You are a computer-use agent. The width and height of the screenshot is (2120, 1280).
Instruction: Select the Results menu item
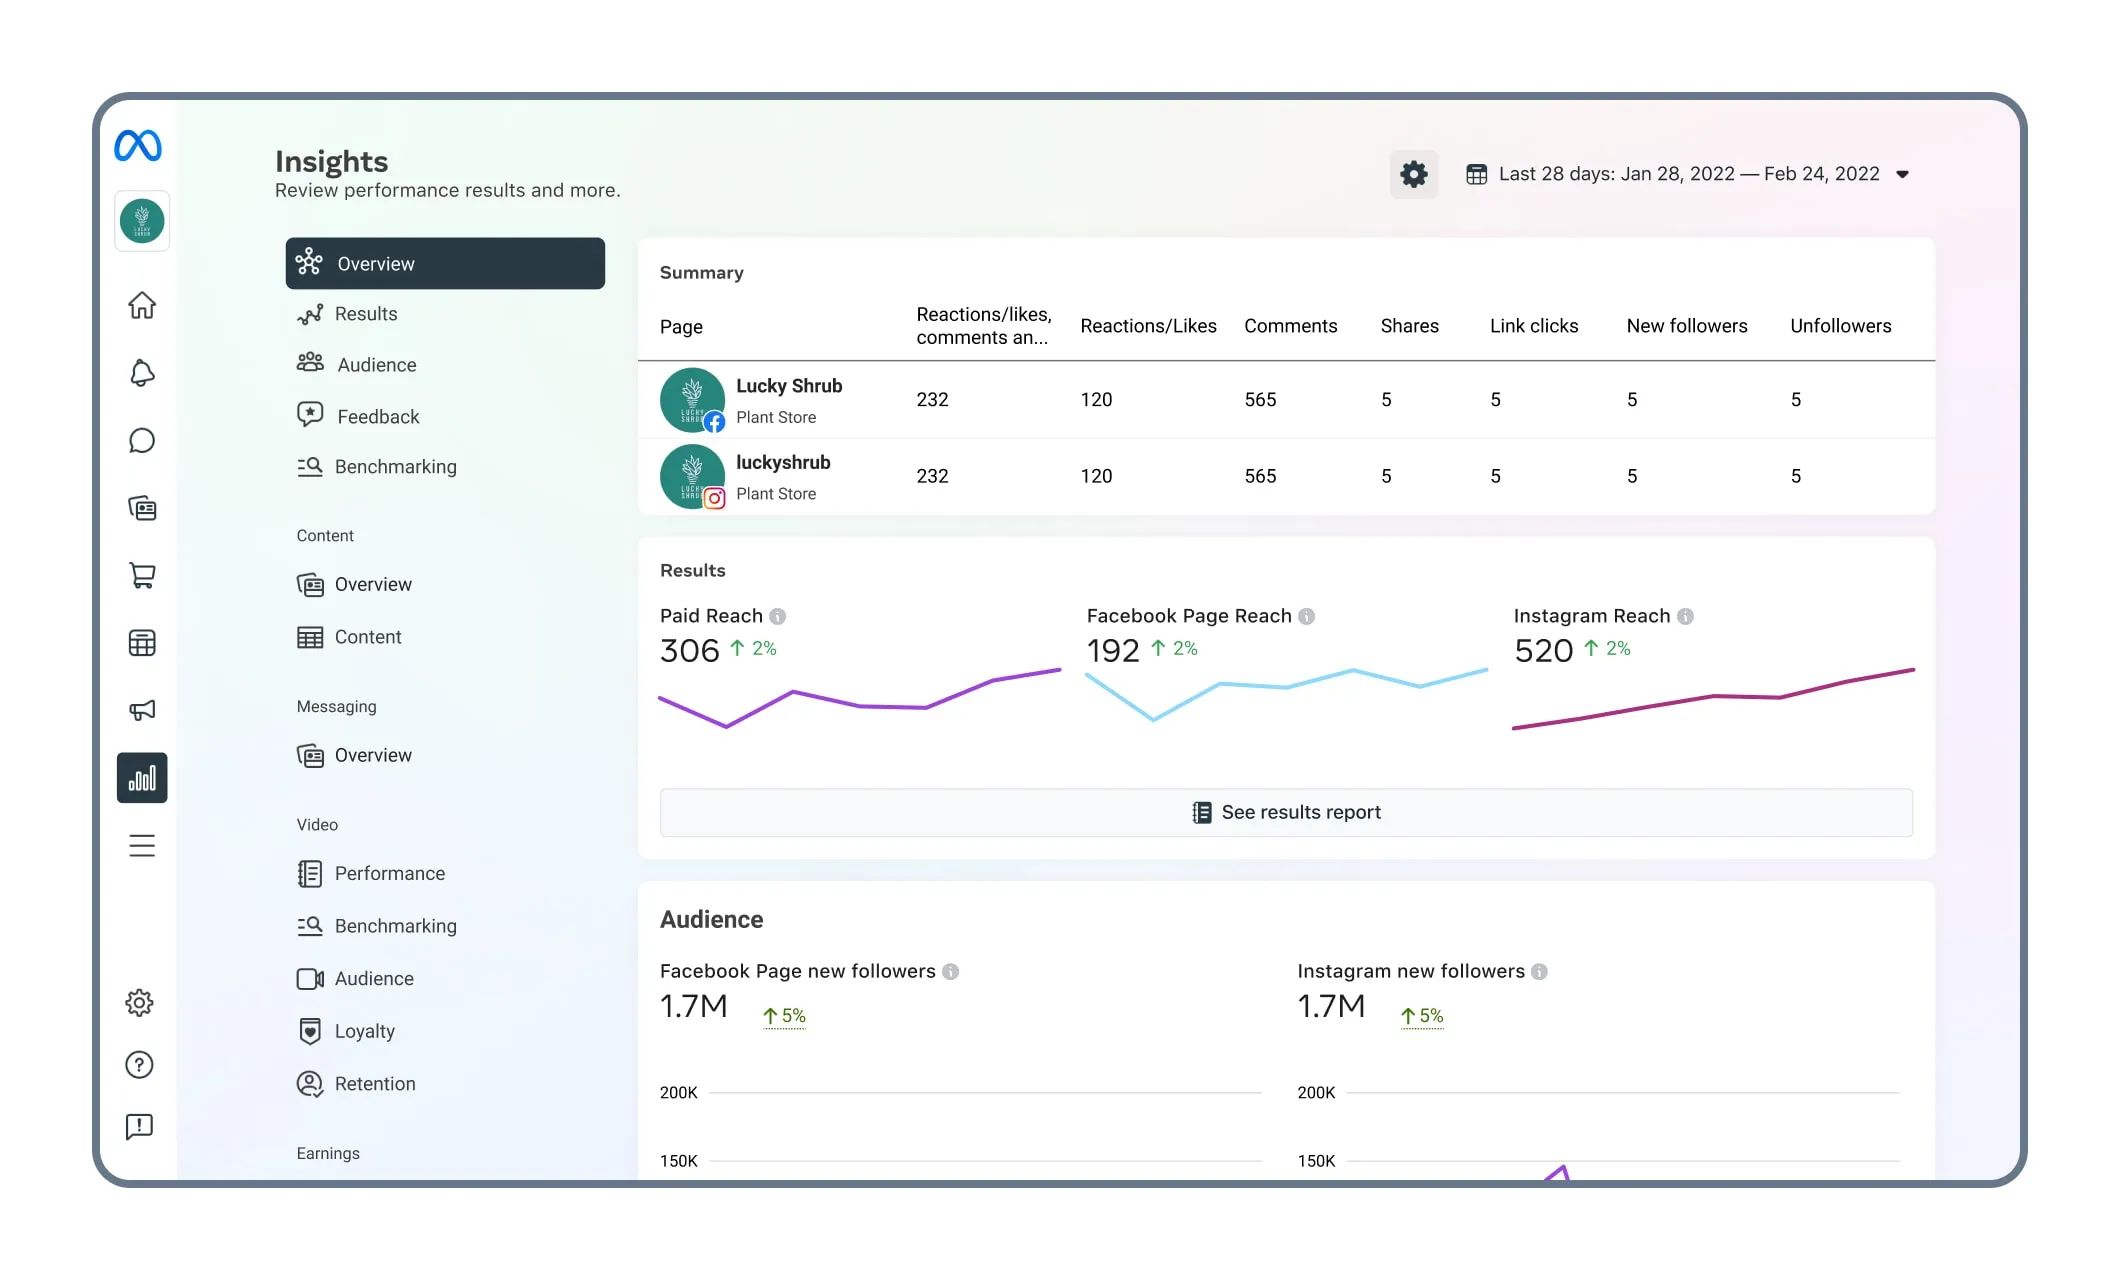point(366,314)
